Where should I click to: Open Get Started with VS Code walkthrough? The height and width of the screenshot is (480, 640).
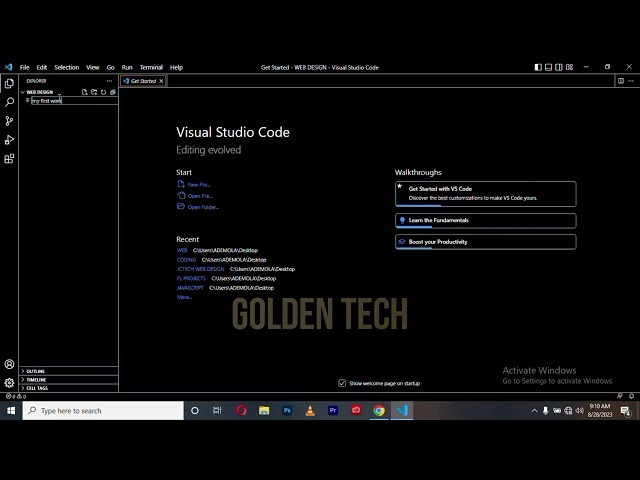point(486,194)
